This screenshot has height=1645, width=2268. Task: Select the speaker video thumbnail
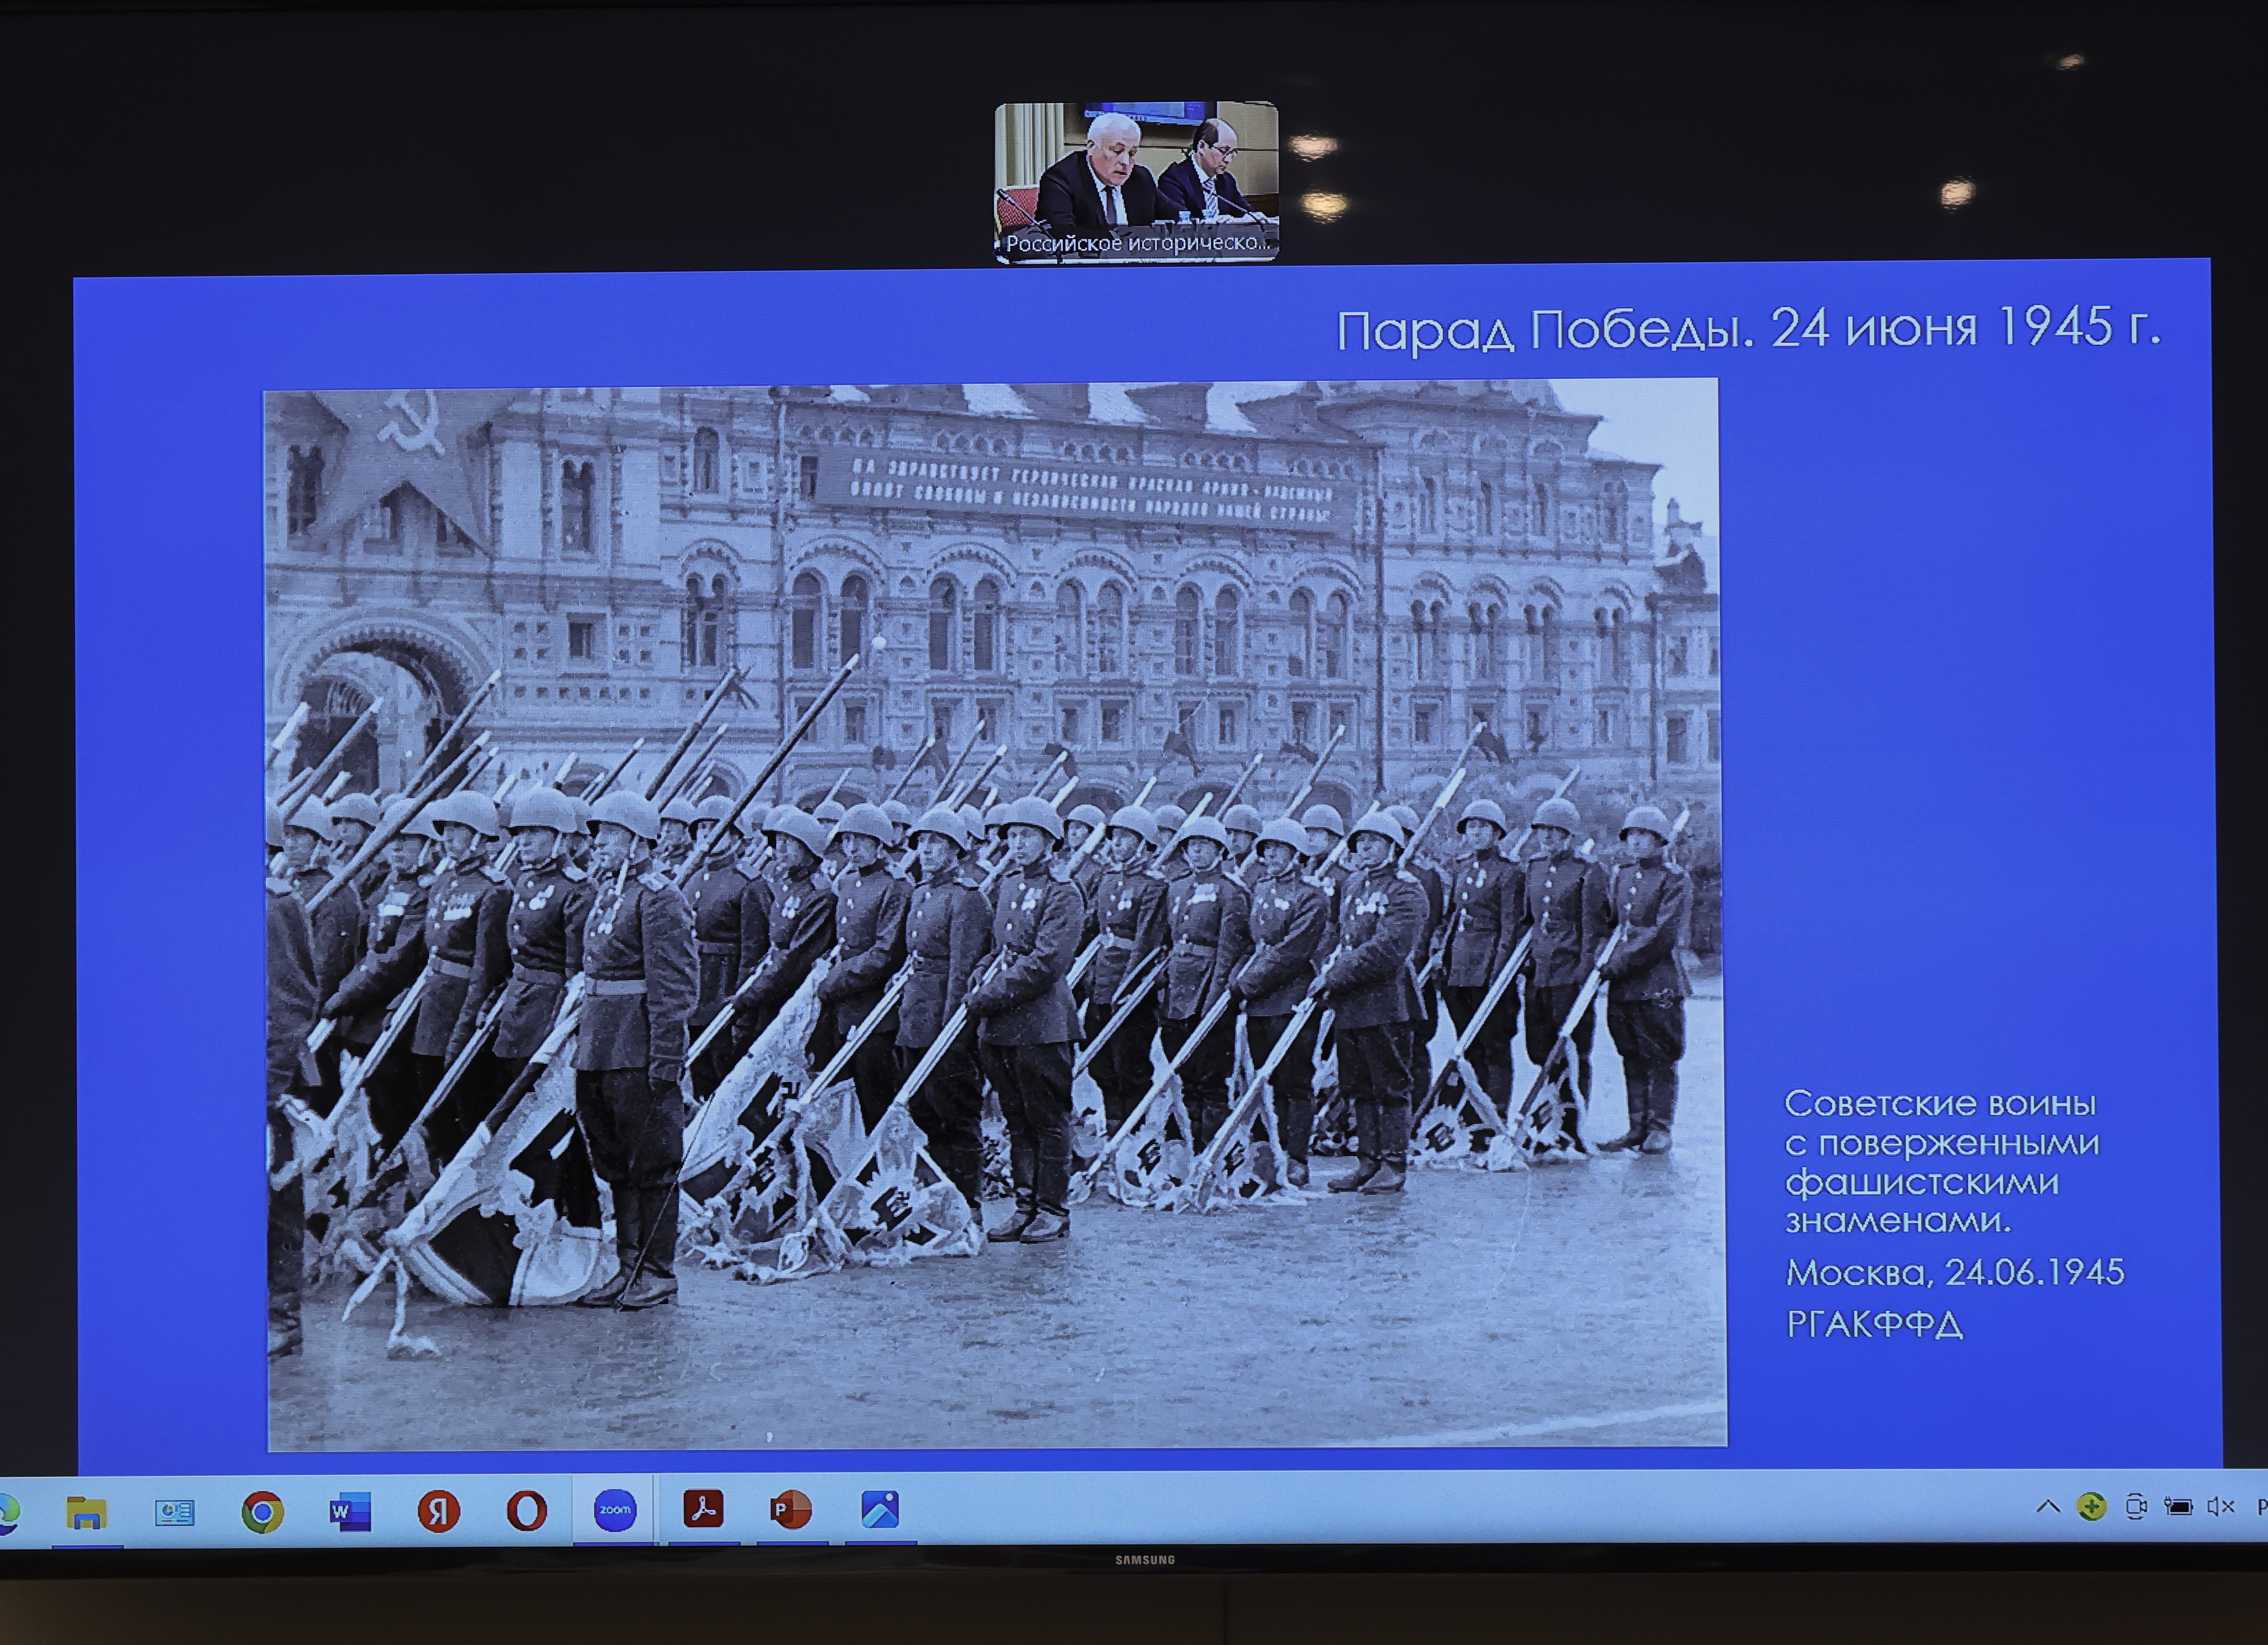click(x=1136, y=170)
